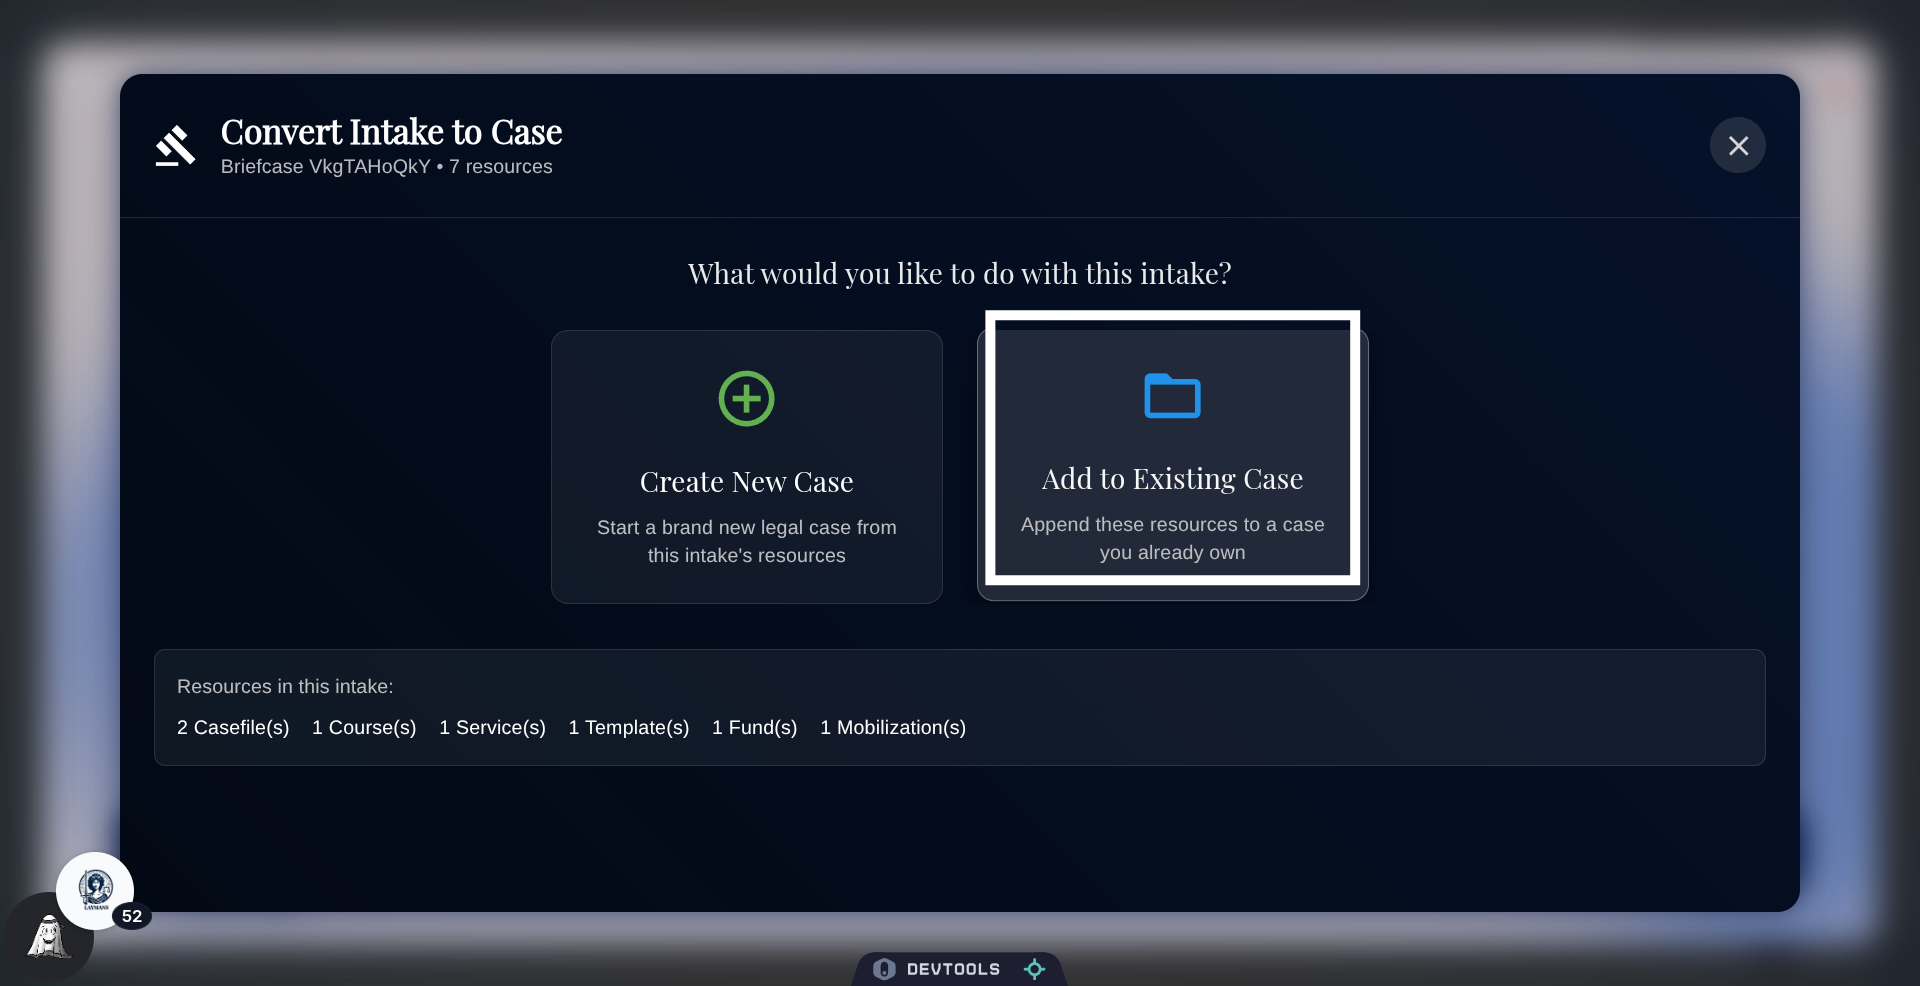The image size is (1920, 986).
Task: Select the Create New Case option
Action: click(x=746, y=466)
